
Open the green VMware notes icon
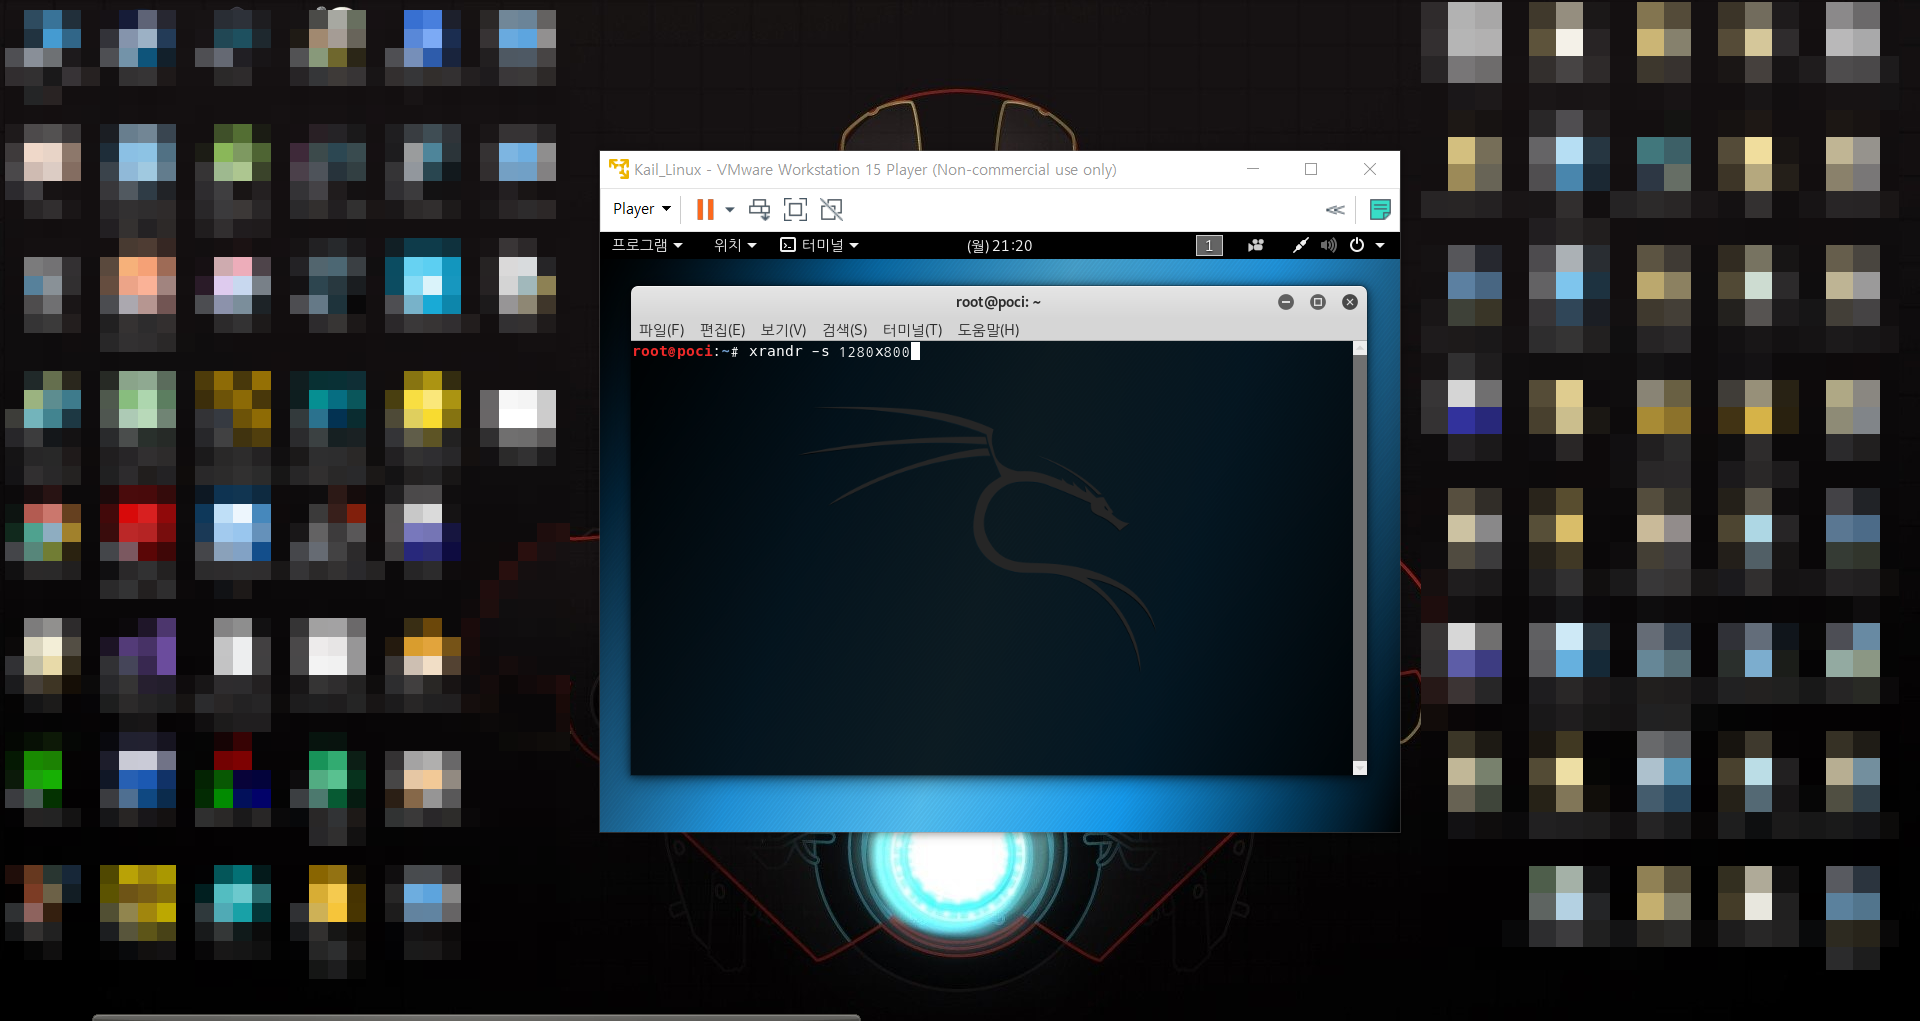1380,209
